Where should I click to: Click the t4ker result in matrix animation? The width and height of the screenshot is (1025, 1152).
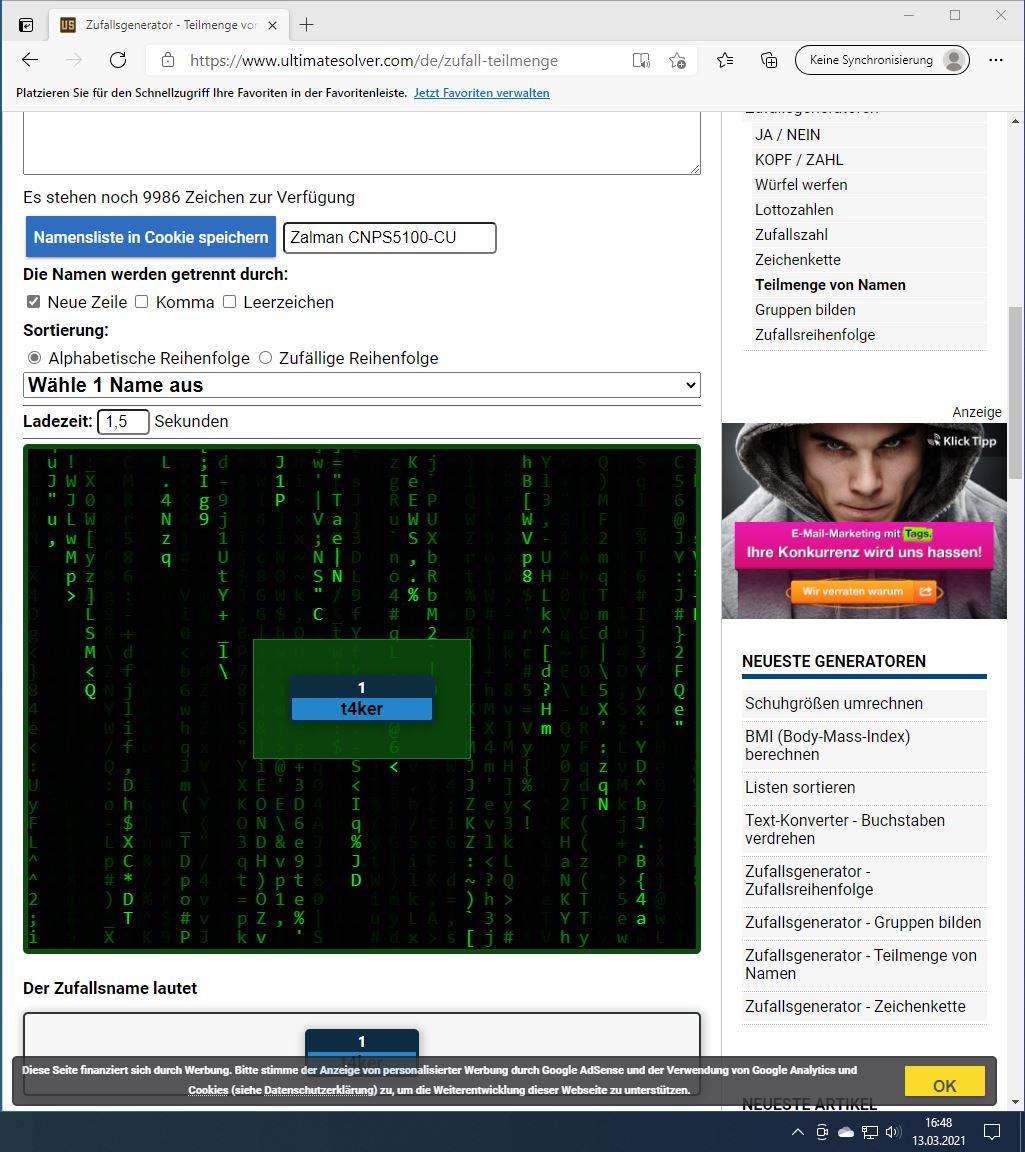click(x=362, y=708)
